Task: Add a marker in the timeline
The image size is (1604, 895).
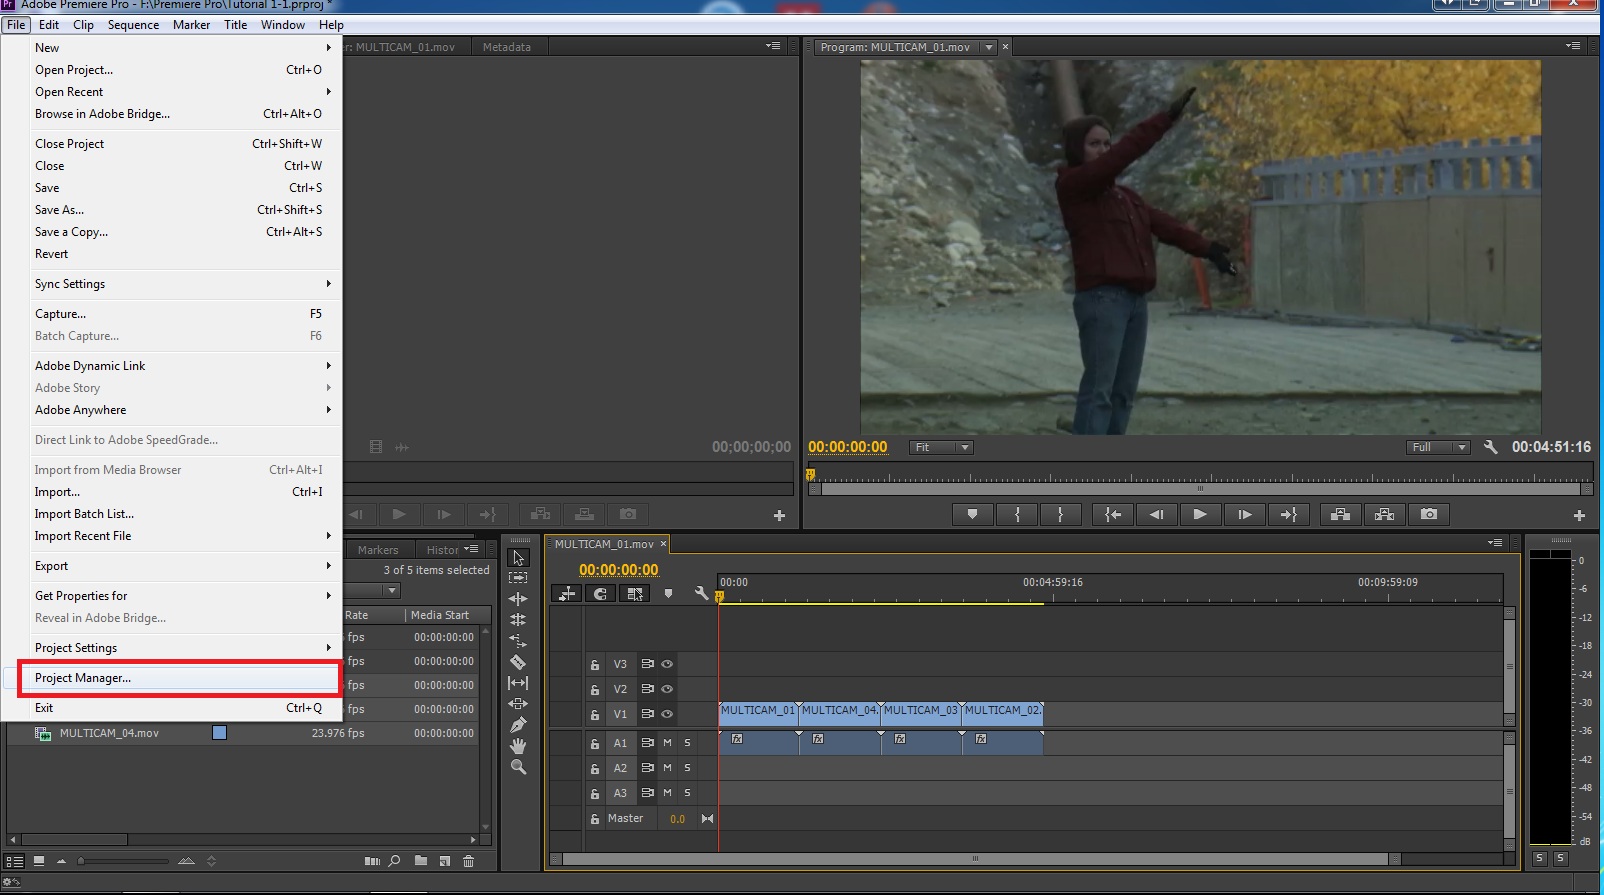Action: coord(668,593)
